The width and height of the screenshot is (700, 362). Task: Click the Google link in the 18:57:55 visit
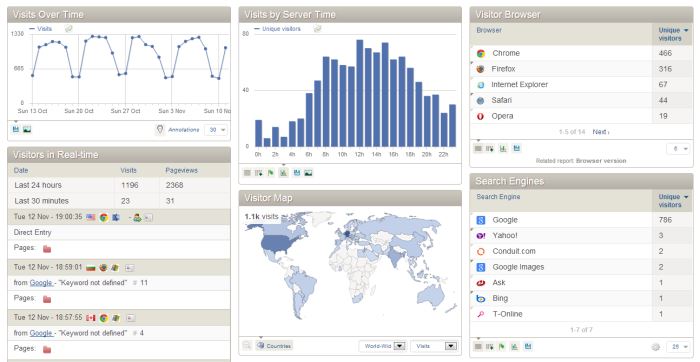(42, 333)
